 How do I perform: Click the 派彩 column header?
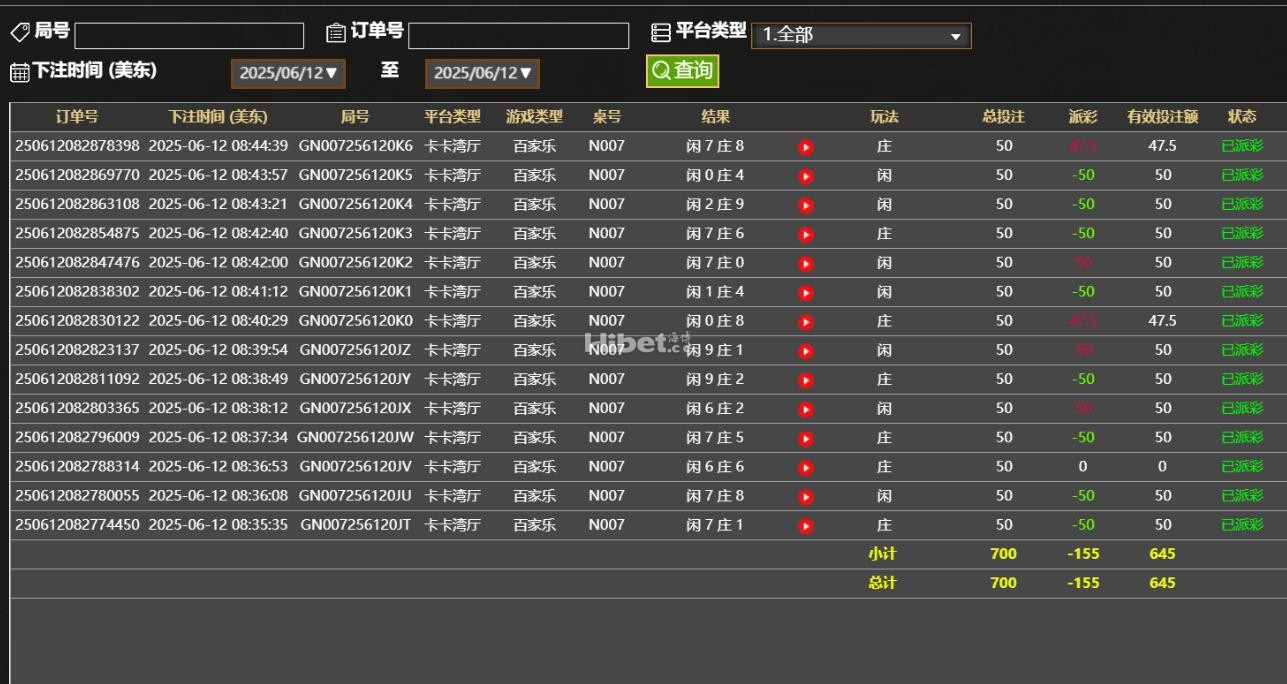click(1082, 117)
